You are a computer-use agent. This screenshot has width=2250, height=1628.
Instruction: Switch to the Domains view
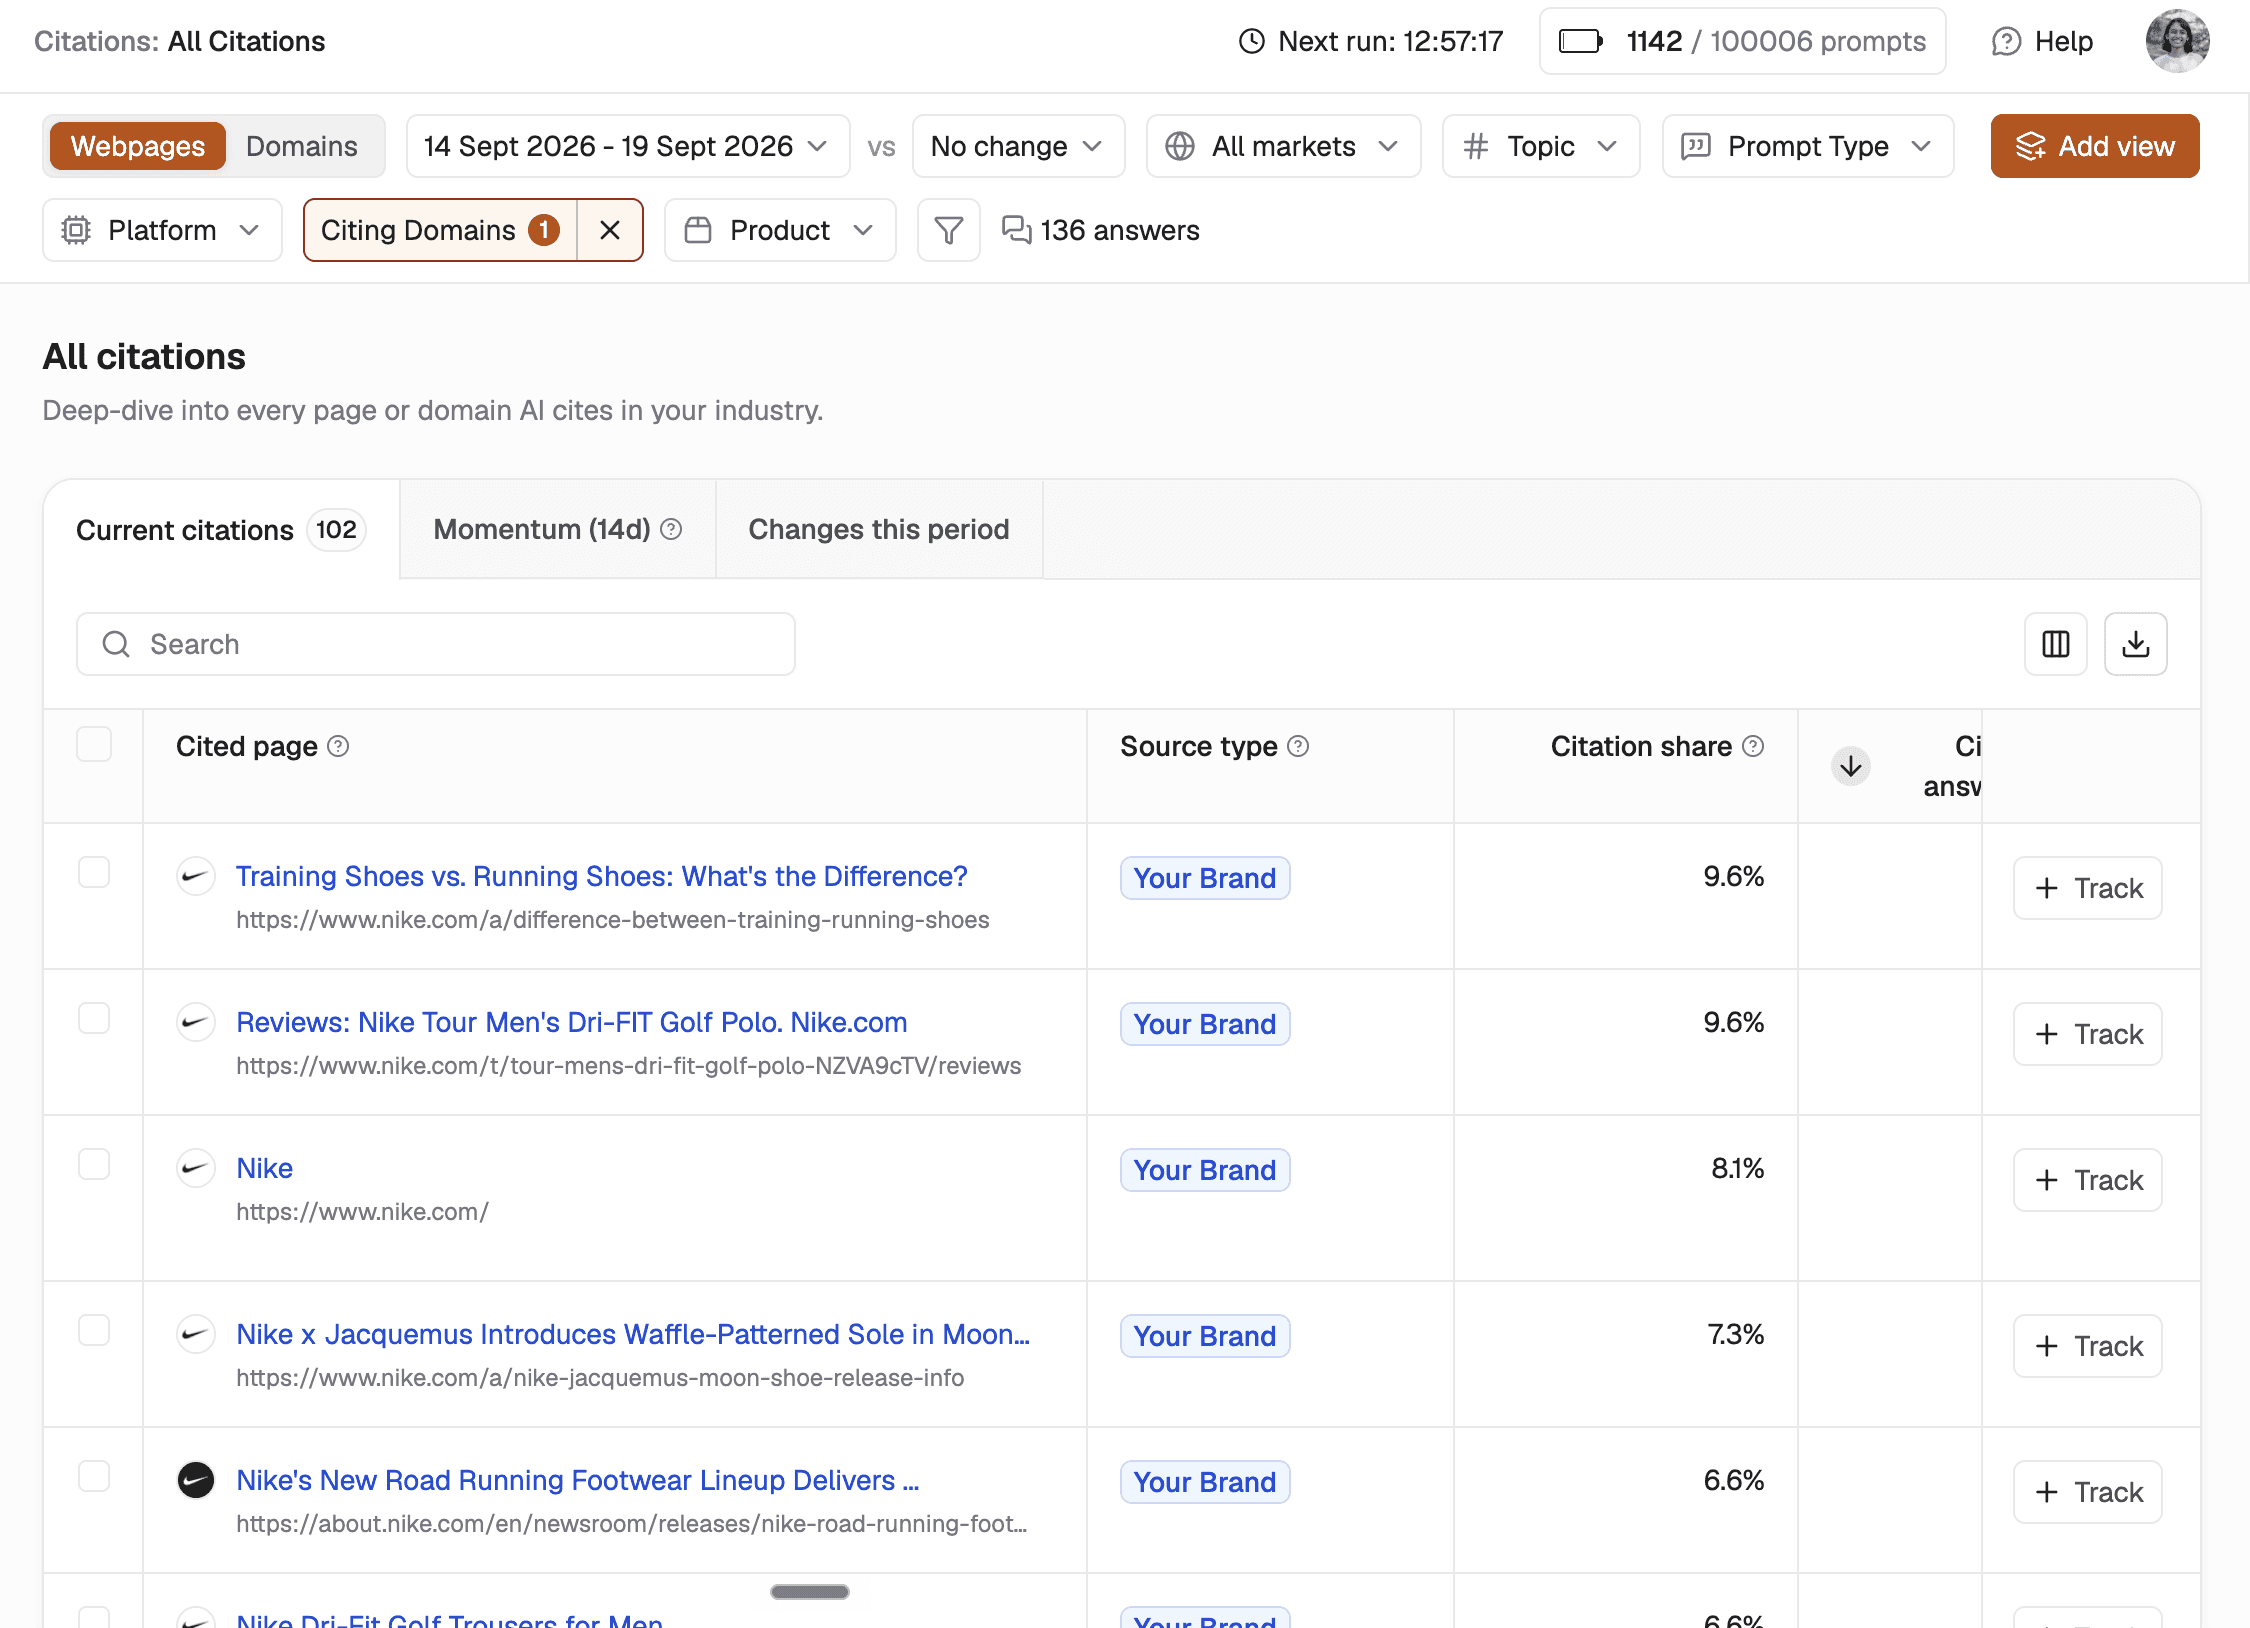[x=301, y=146]
